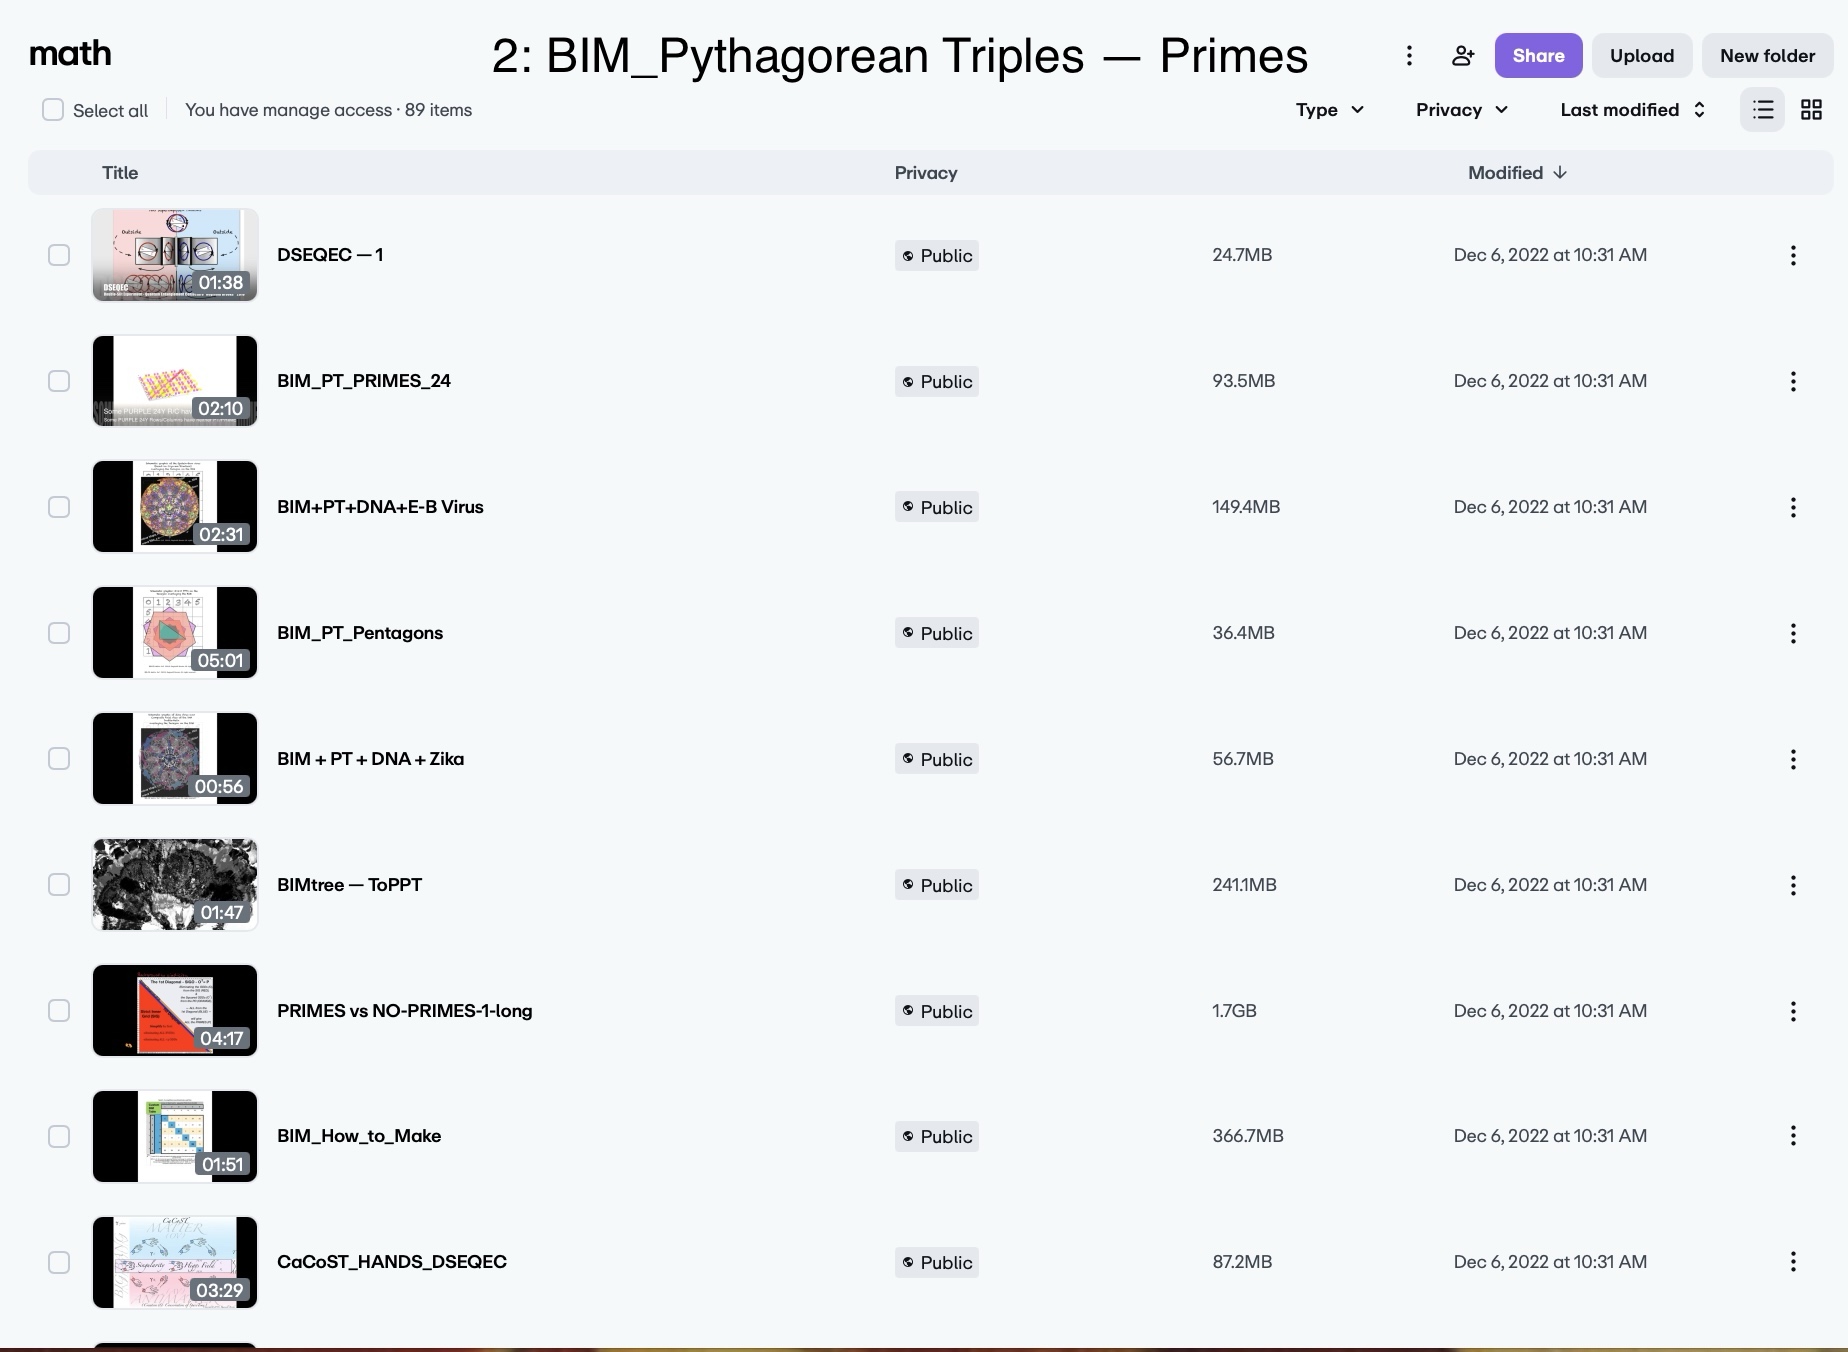Viewport: 1848px width, 1352px height.
Task: Tick checkbox for BIM_How_to_Make
Action: point(59,1137)
